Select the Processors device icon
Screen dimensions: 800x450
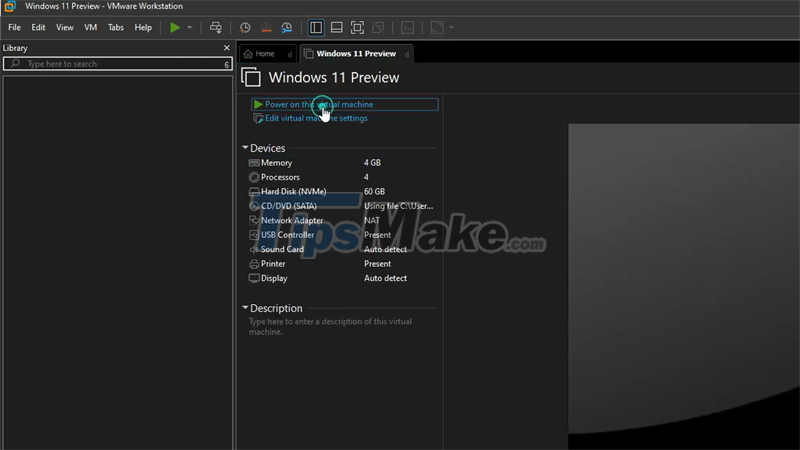254,177
